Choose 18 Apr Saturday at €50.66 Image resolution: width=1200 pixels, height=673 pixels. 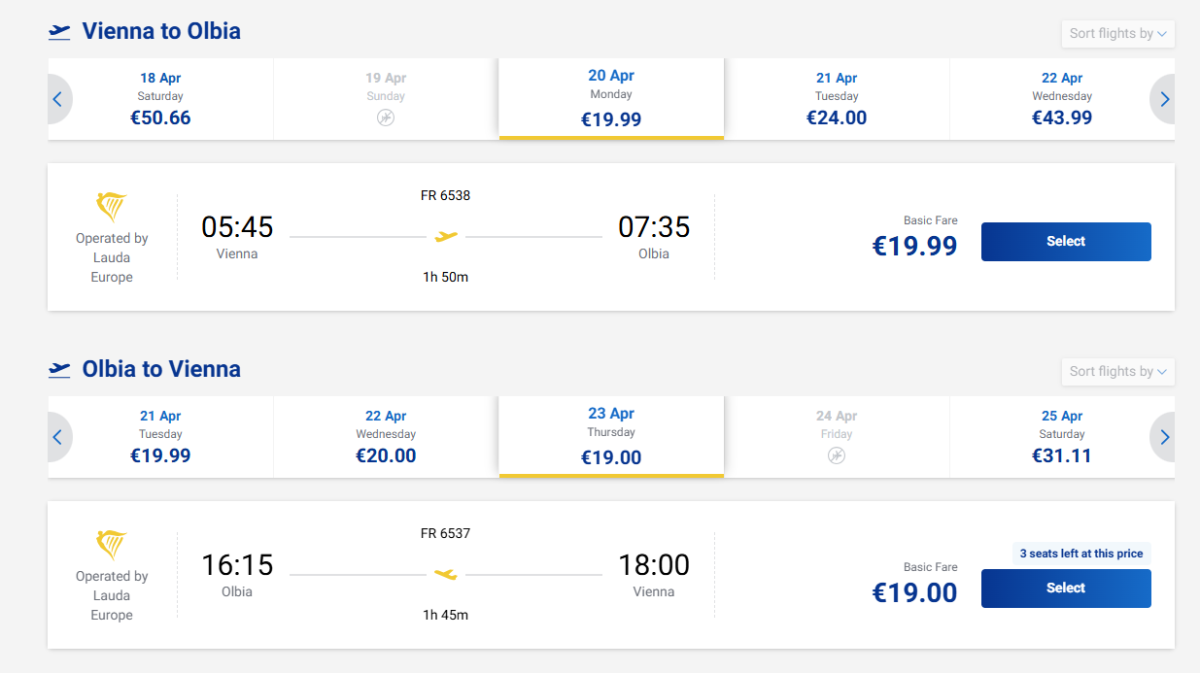[x=160, y=98]
